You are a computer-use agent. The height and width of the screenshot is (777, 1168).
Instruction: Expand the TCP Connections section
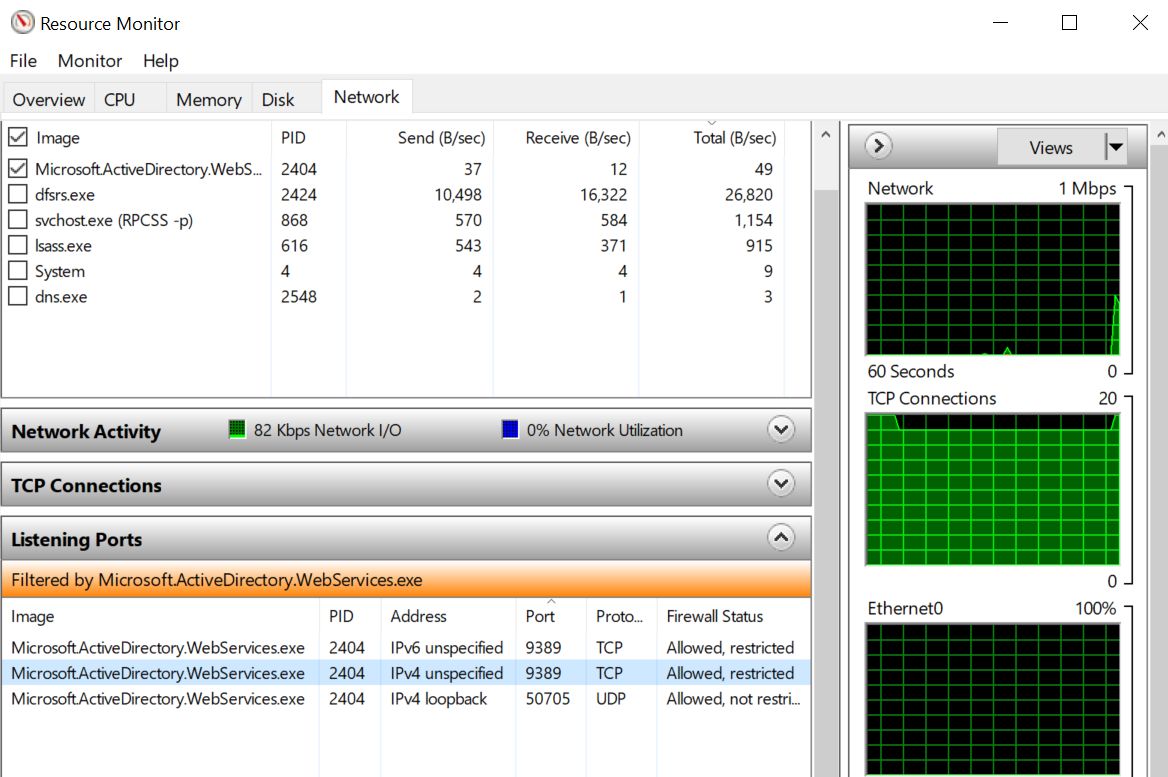point(782,483)
